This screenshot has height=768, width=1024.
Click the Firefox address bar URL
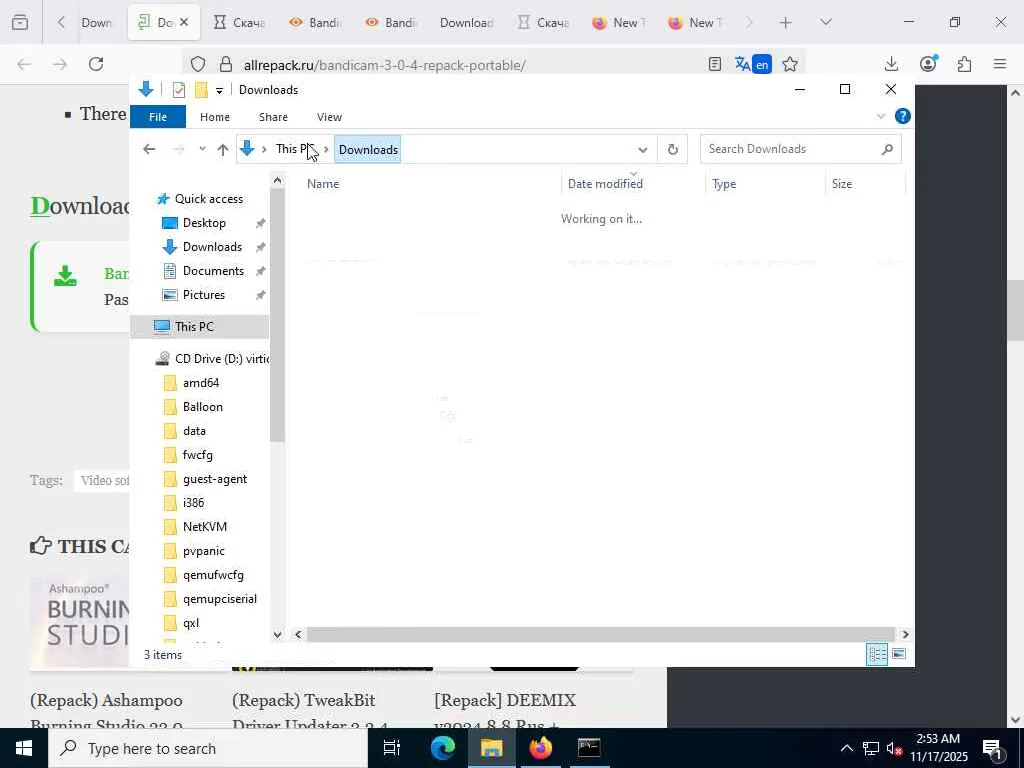[384, 65]
